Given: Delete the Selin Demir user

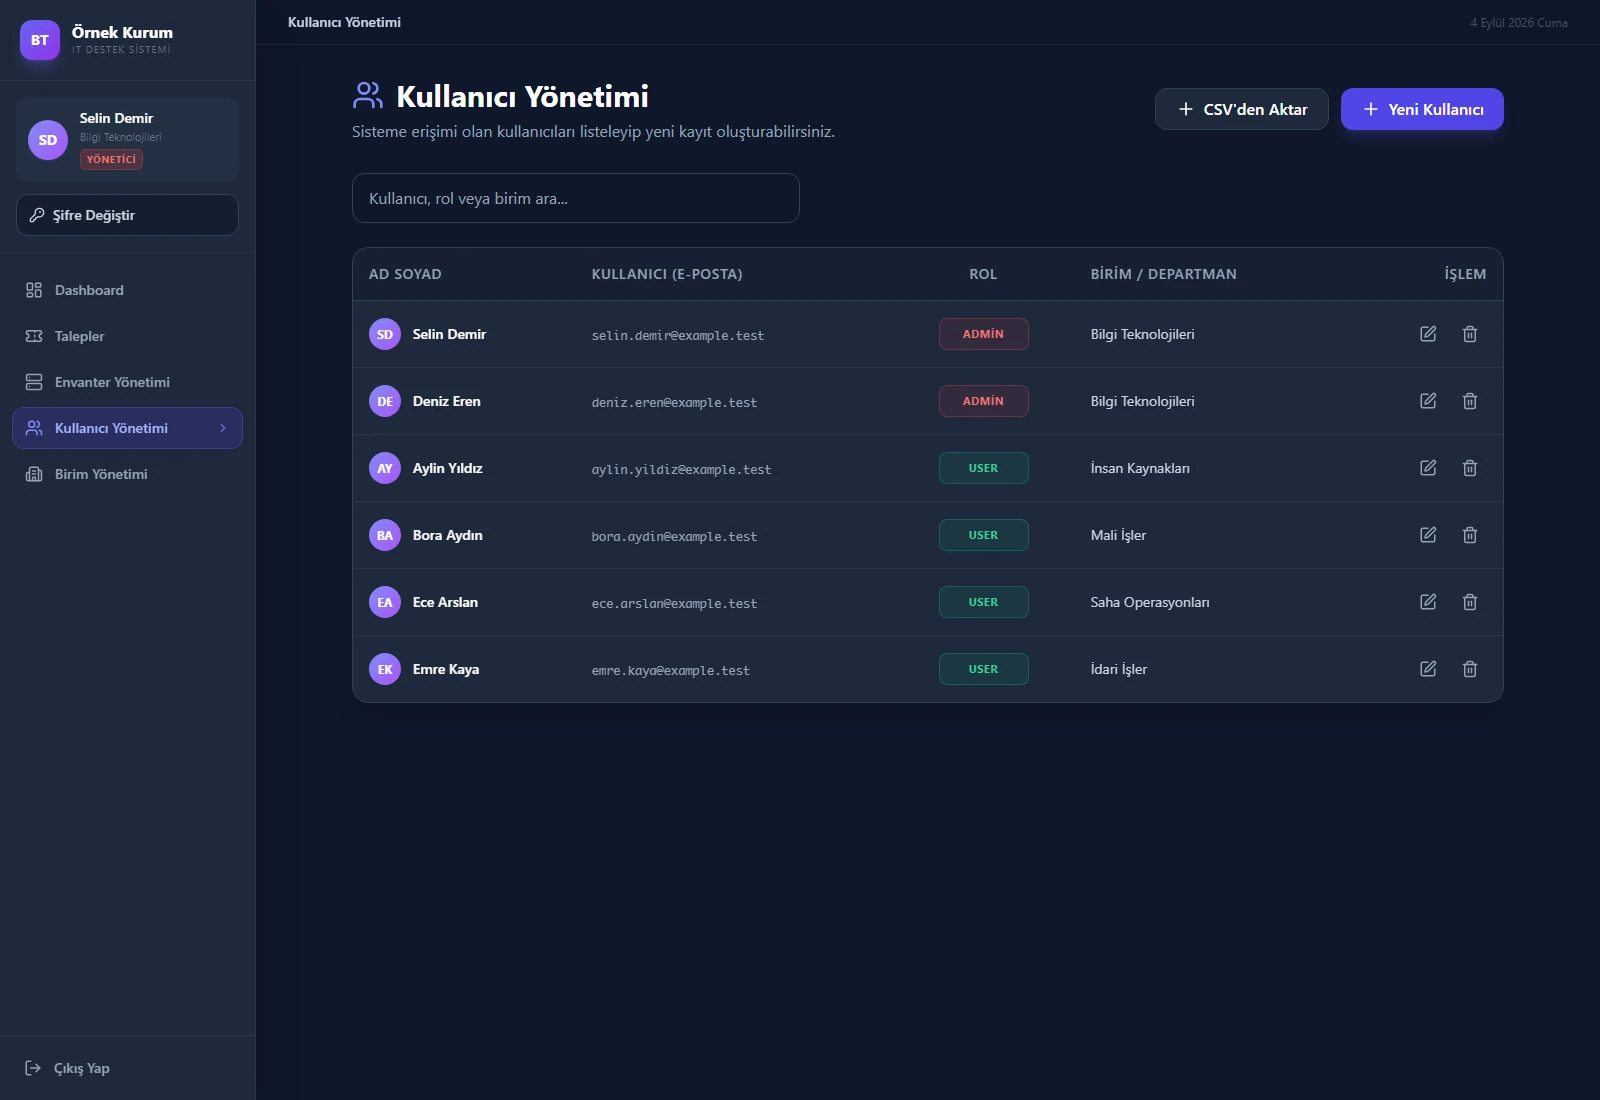Looking at the screenshot, I should 1470,334.
